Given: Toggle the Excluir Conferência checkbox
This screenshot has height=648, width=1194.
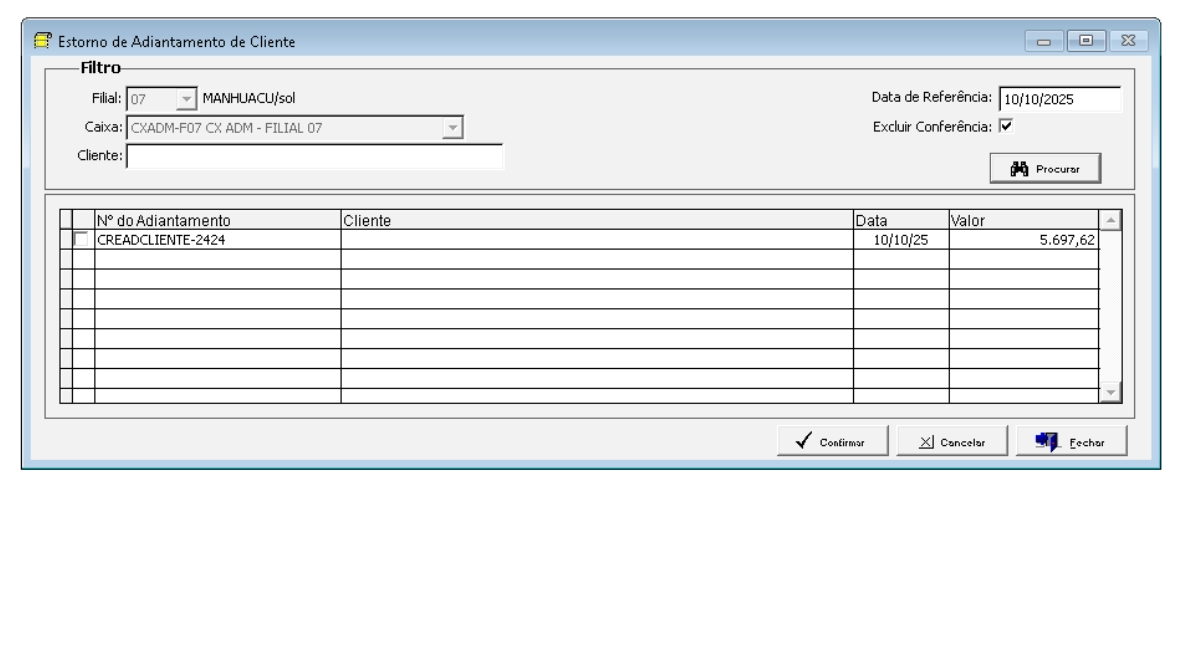Looking at the screenshot, I should point(1006,127).
